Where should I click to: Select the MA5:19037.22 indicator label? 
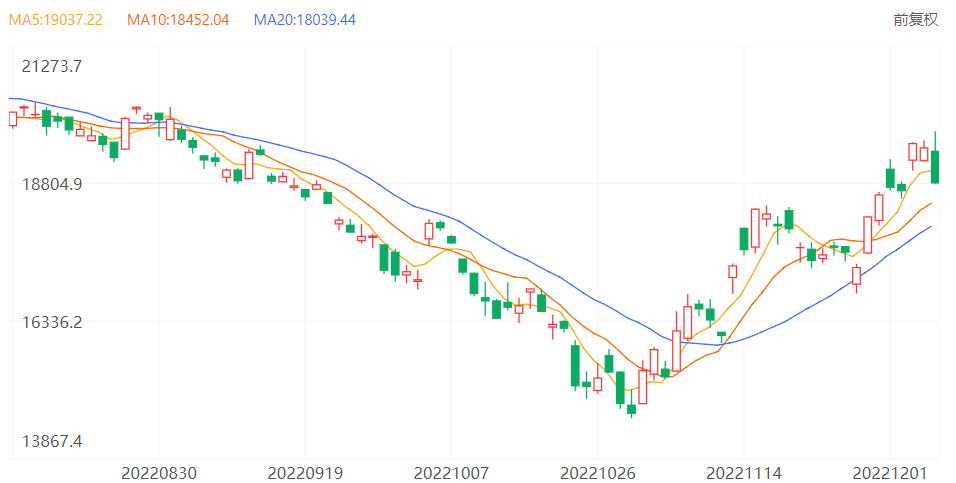[x=55, y=20]
